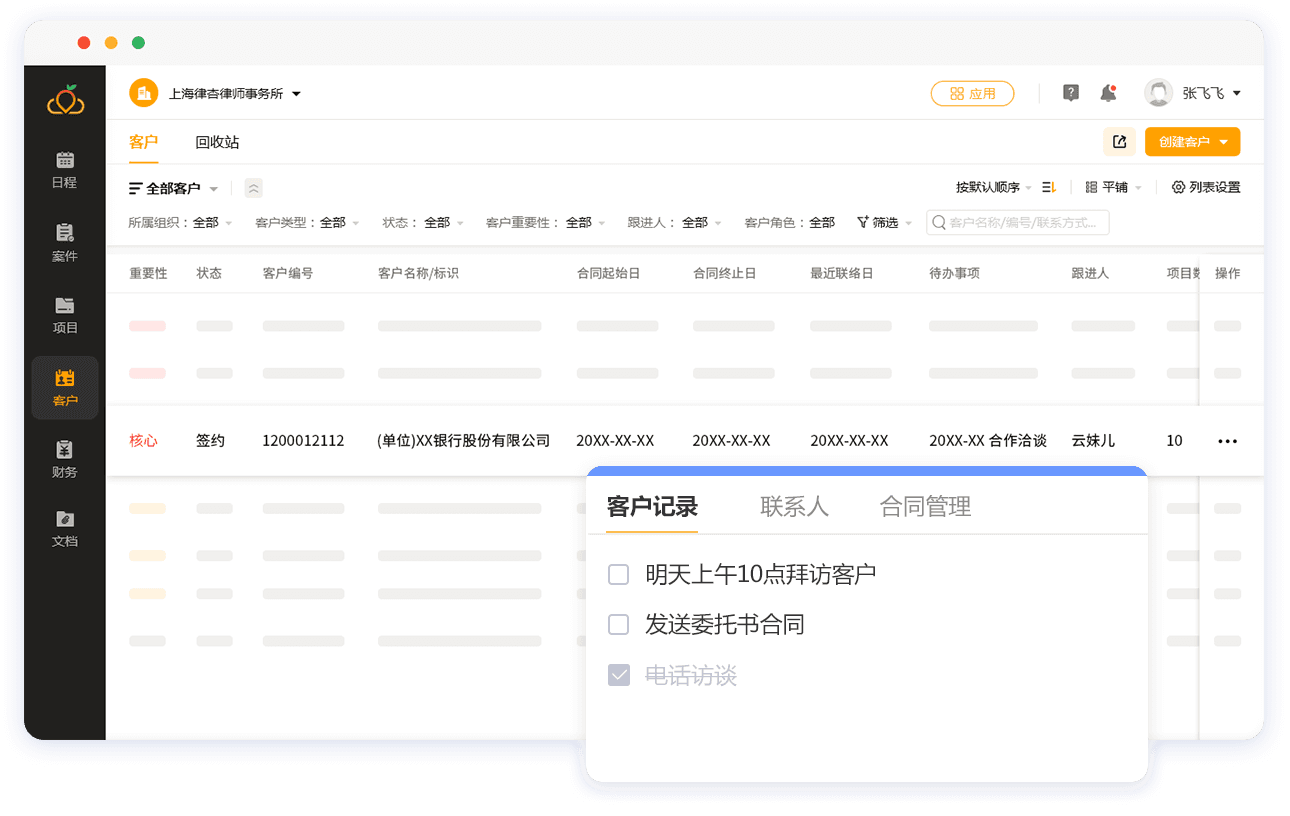1290x816 pixels.
Task: Open the 财务 finance section in the sidebar
Action: pos(65,457)
